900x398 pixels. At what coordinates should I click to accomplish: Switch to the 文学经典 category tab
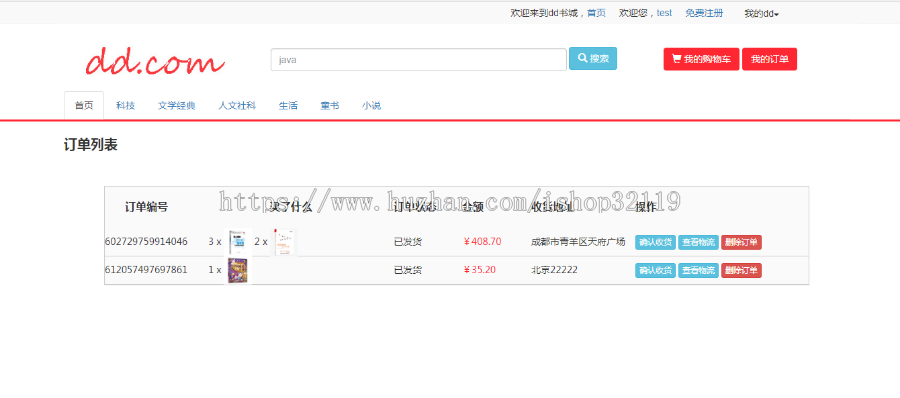pos(177,106)
